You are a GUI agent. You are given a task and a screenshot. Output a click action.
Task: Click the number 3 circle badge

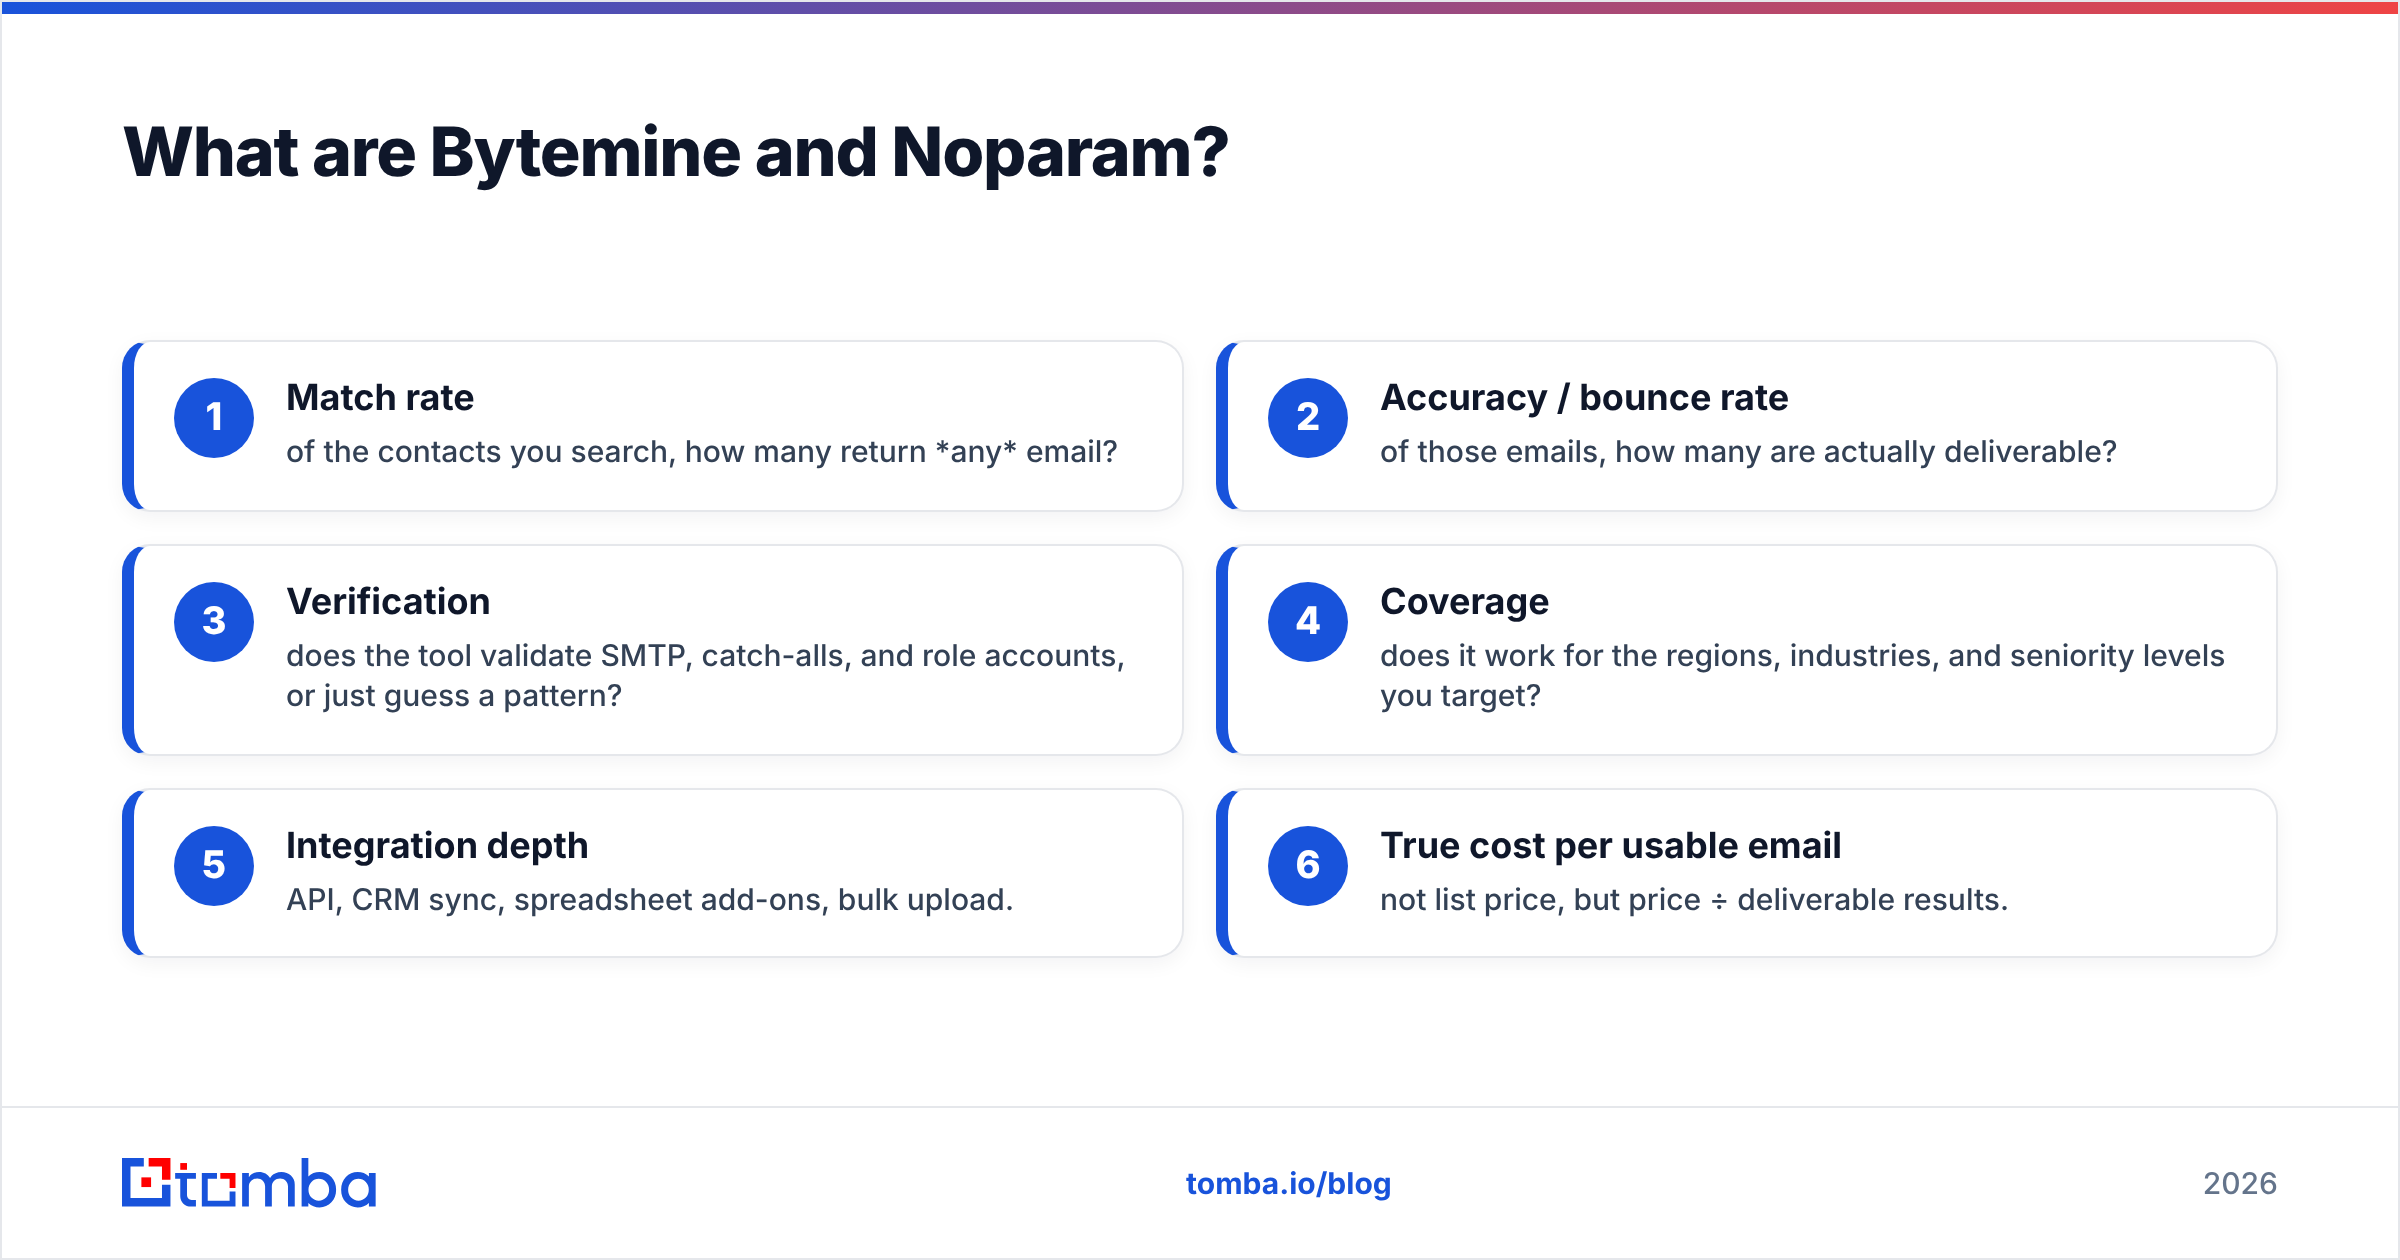[x=214, y=622]
